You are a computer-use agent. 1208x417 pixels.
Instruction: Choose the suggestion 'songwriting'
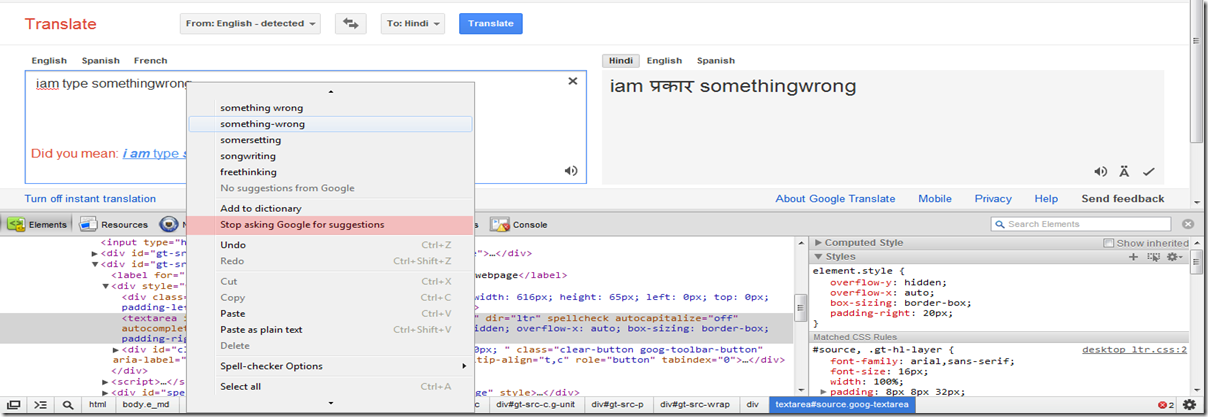(x=330, y=156)
